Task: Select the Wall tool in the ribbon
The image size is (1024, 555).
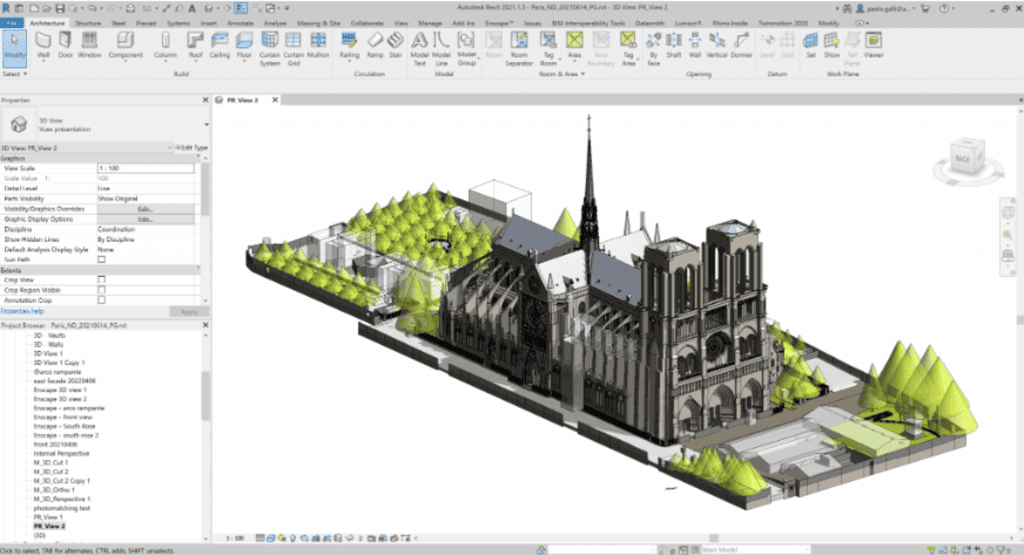Action: click(x=44, y=42)
